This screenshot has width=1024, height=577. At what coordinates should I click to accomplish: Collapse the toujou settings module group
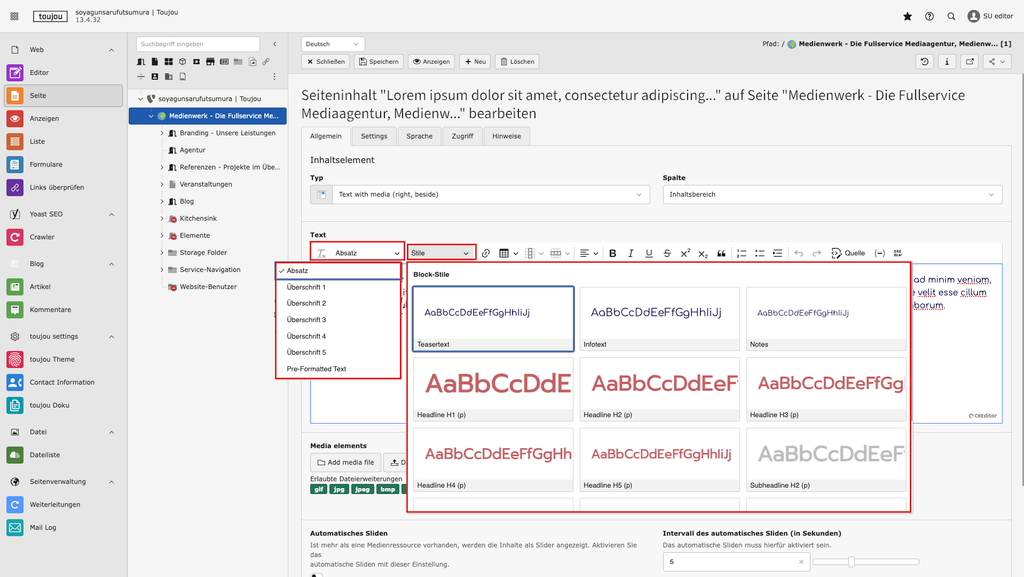pos(112,337)
